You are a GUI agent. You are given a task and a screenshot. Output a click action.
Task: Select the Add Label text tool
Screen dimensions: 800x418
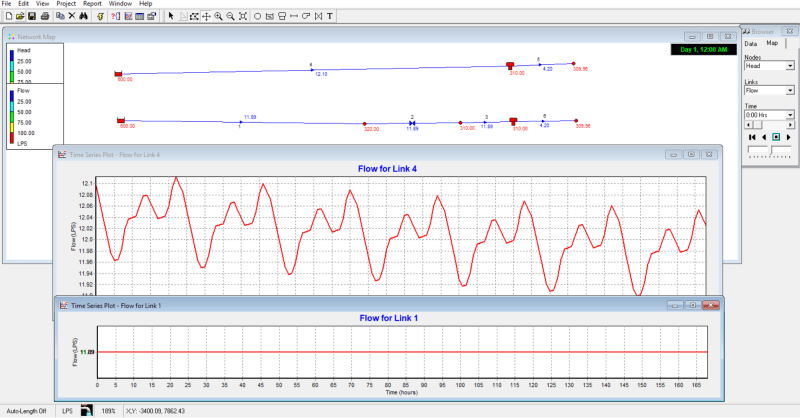[330, 16]
